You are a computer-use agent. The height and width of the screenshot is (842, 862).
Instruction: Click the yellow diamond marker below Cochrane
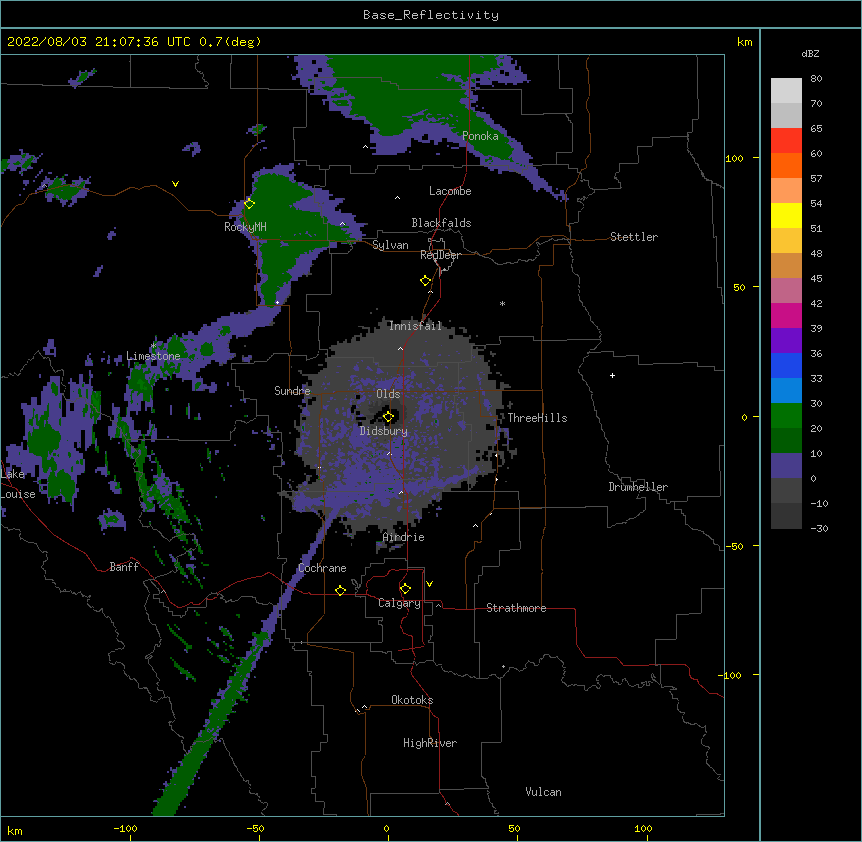point(340,591)
